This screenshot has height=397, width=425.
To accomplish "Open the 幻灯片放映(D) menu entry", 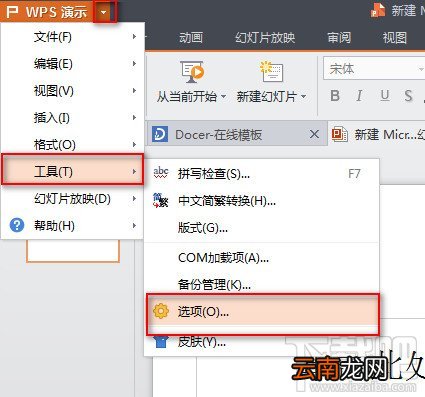I will point(72,199).
